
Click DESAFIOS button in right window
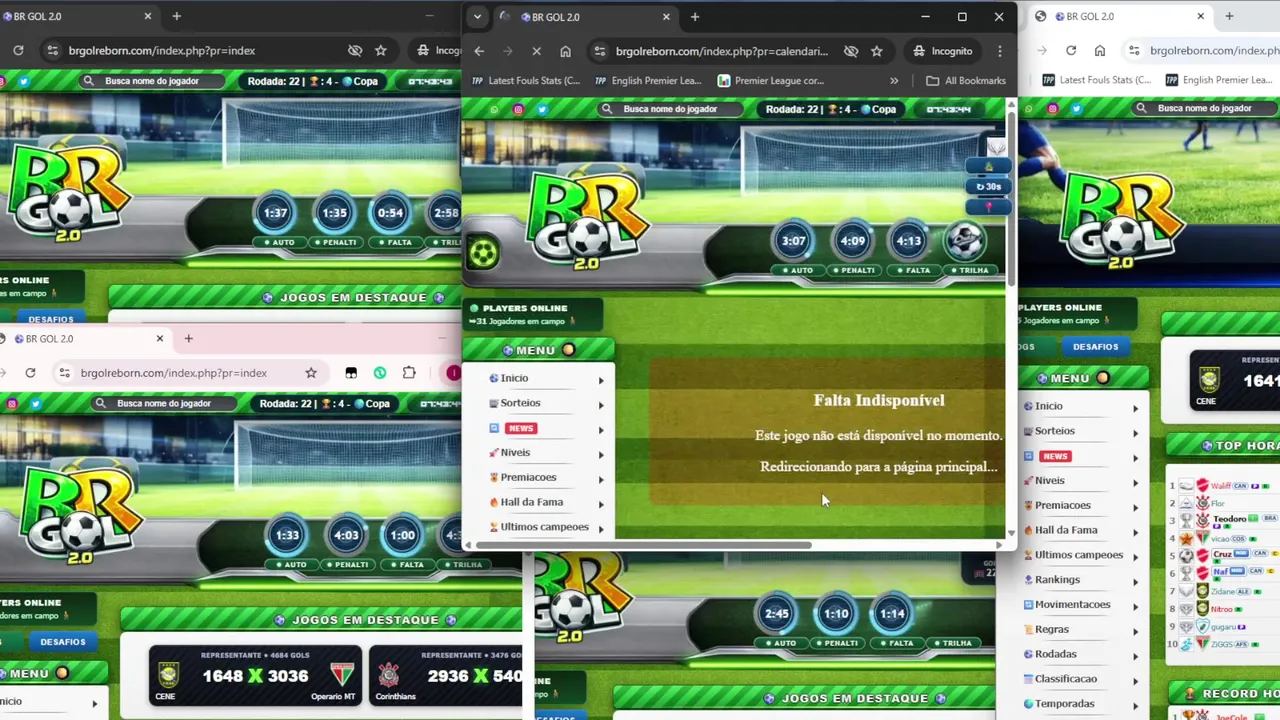coord(1095,346)
